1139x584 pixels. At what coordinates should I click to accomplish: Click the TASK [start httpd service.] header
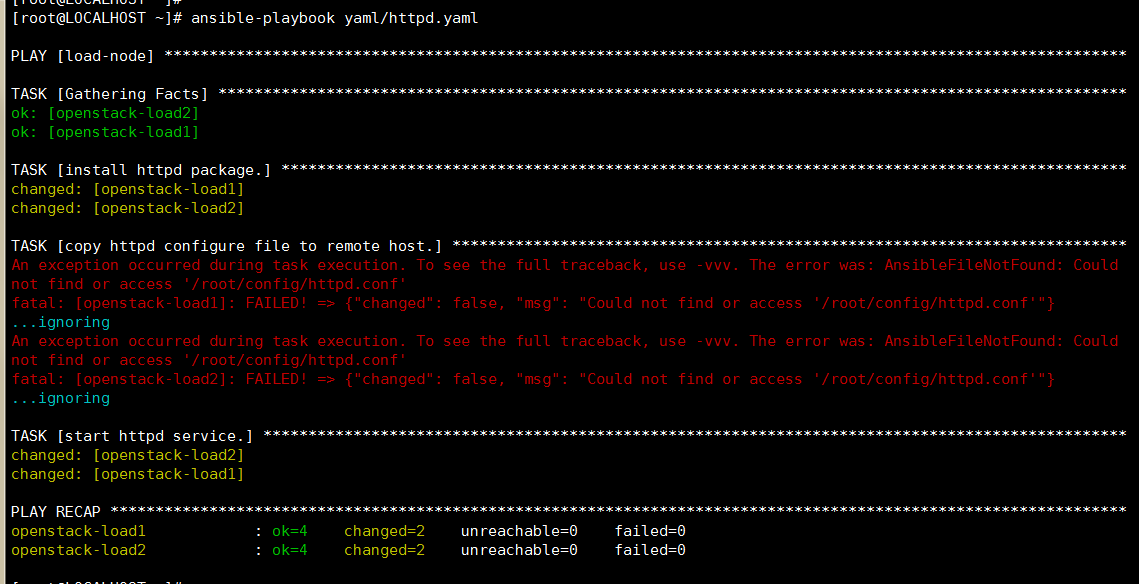coord(132,436)
